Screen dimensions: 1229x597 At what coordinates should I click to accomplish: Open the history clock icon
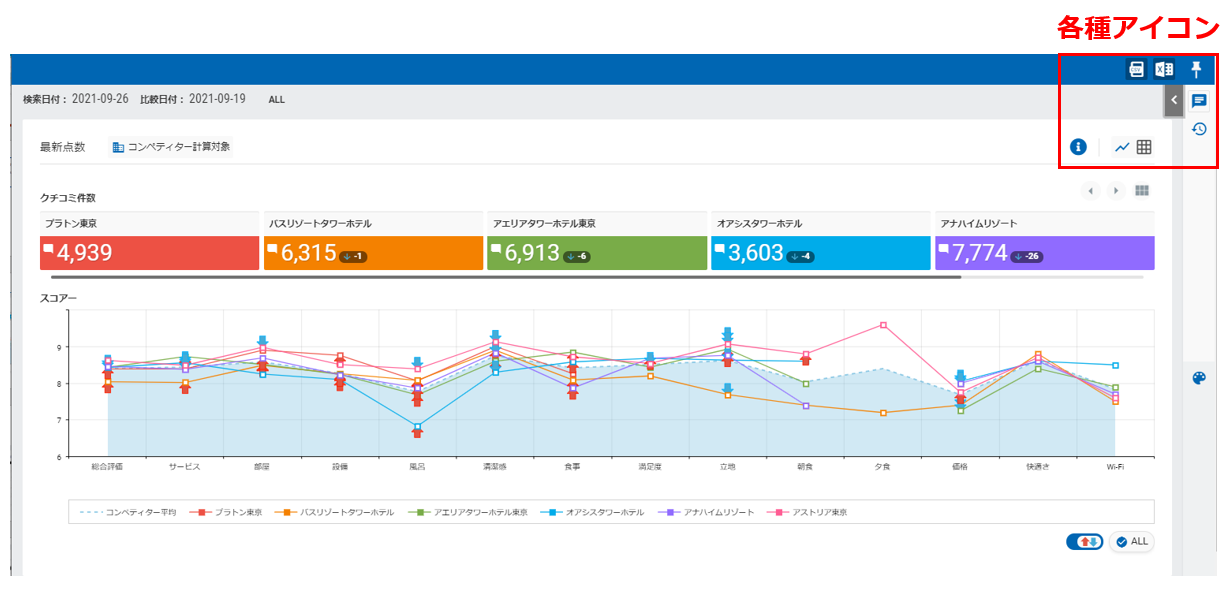pos(1199,129)
